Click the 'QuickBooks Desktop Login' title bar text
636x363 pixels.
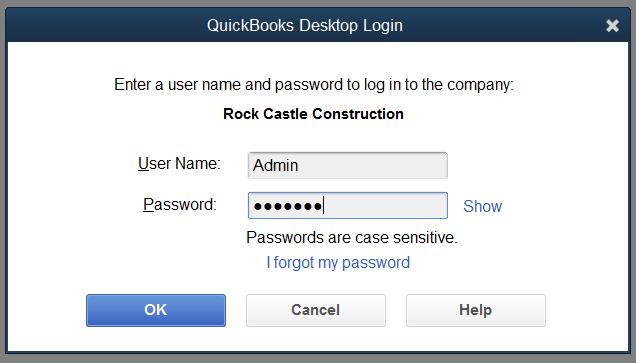click(x=305, y=26)
